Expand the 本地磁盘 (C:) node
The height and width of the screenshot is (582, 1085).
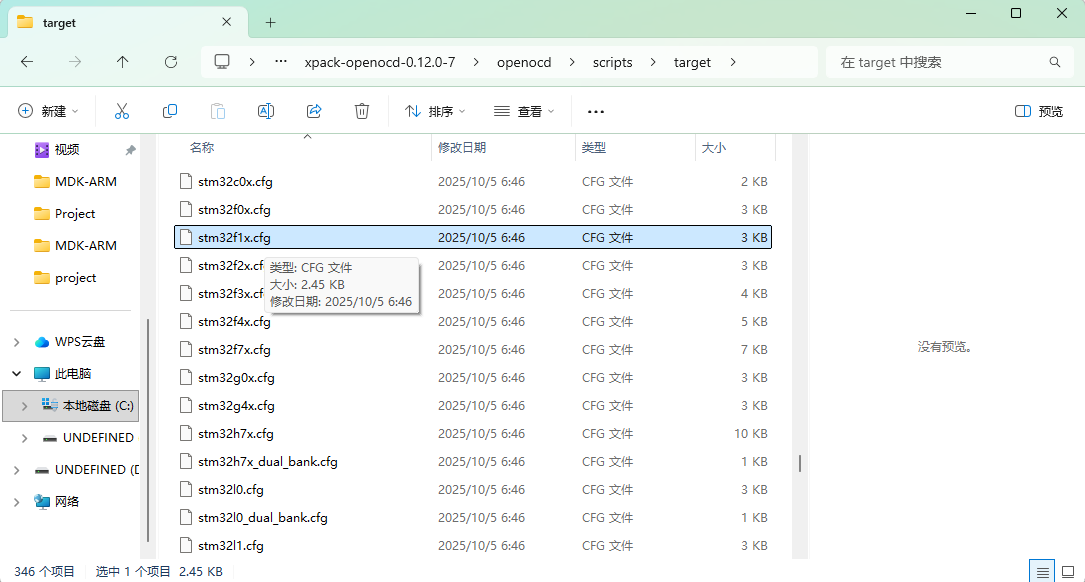(24, 406)
